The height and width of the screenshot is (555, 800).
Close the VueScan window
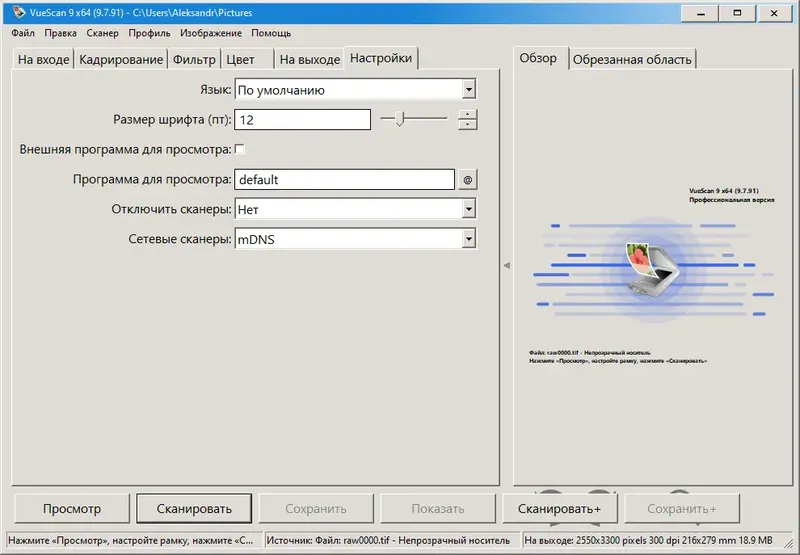pyautogui.click(x=774, y=13)
